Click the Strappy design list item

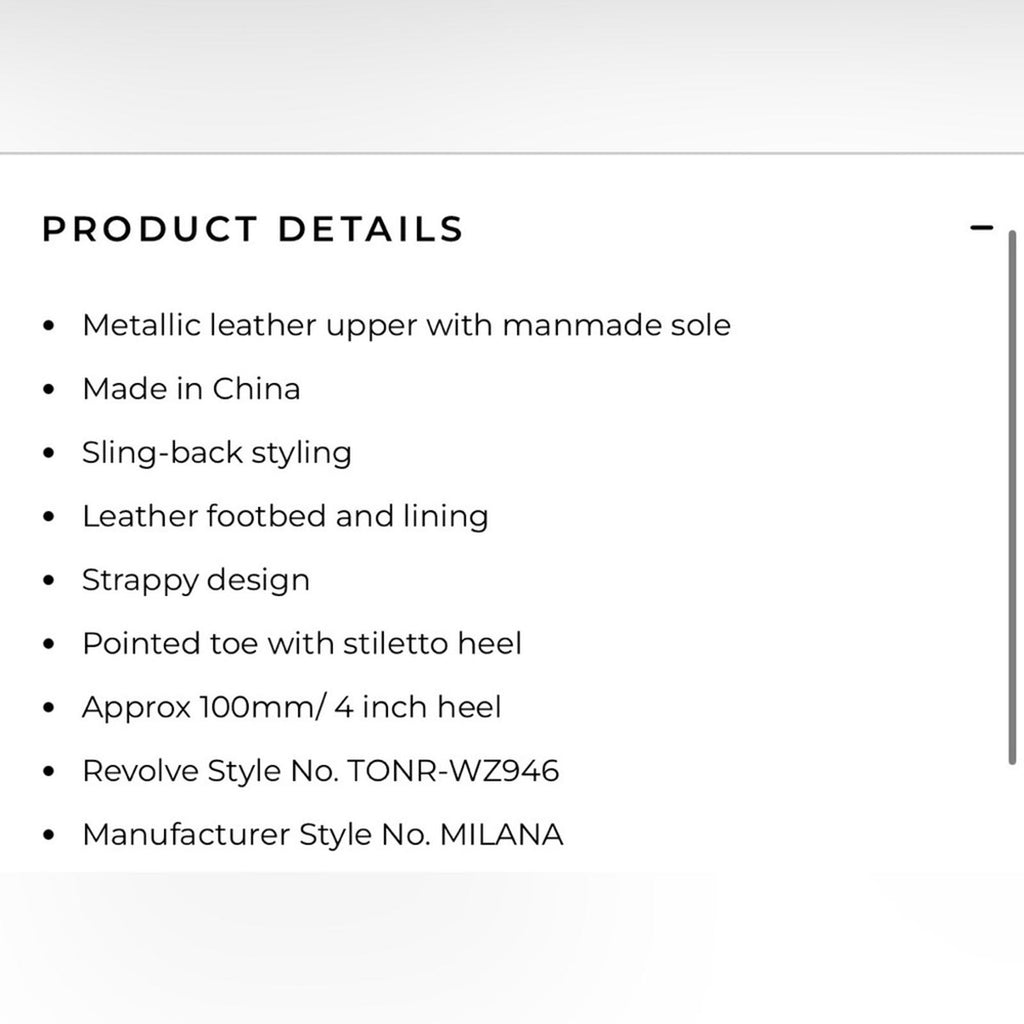[197, 581]
